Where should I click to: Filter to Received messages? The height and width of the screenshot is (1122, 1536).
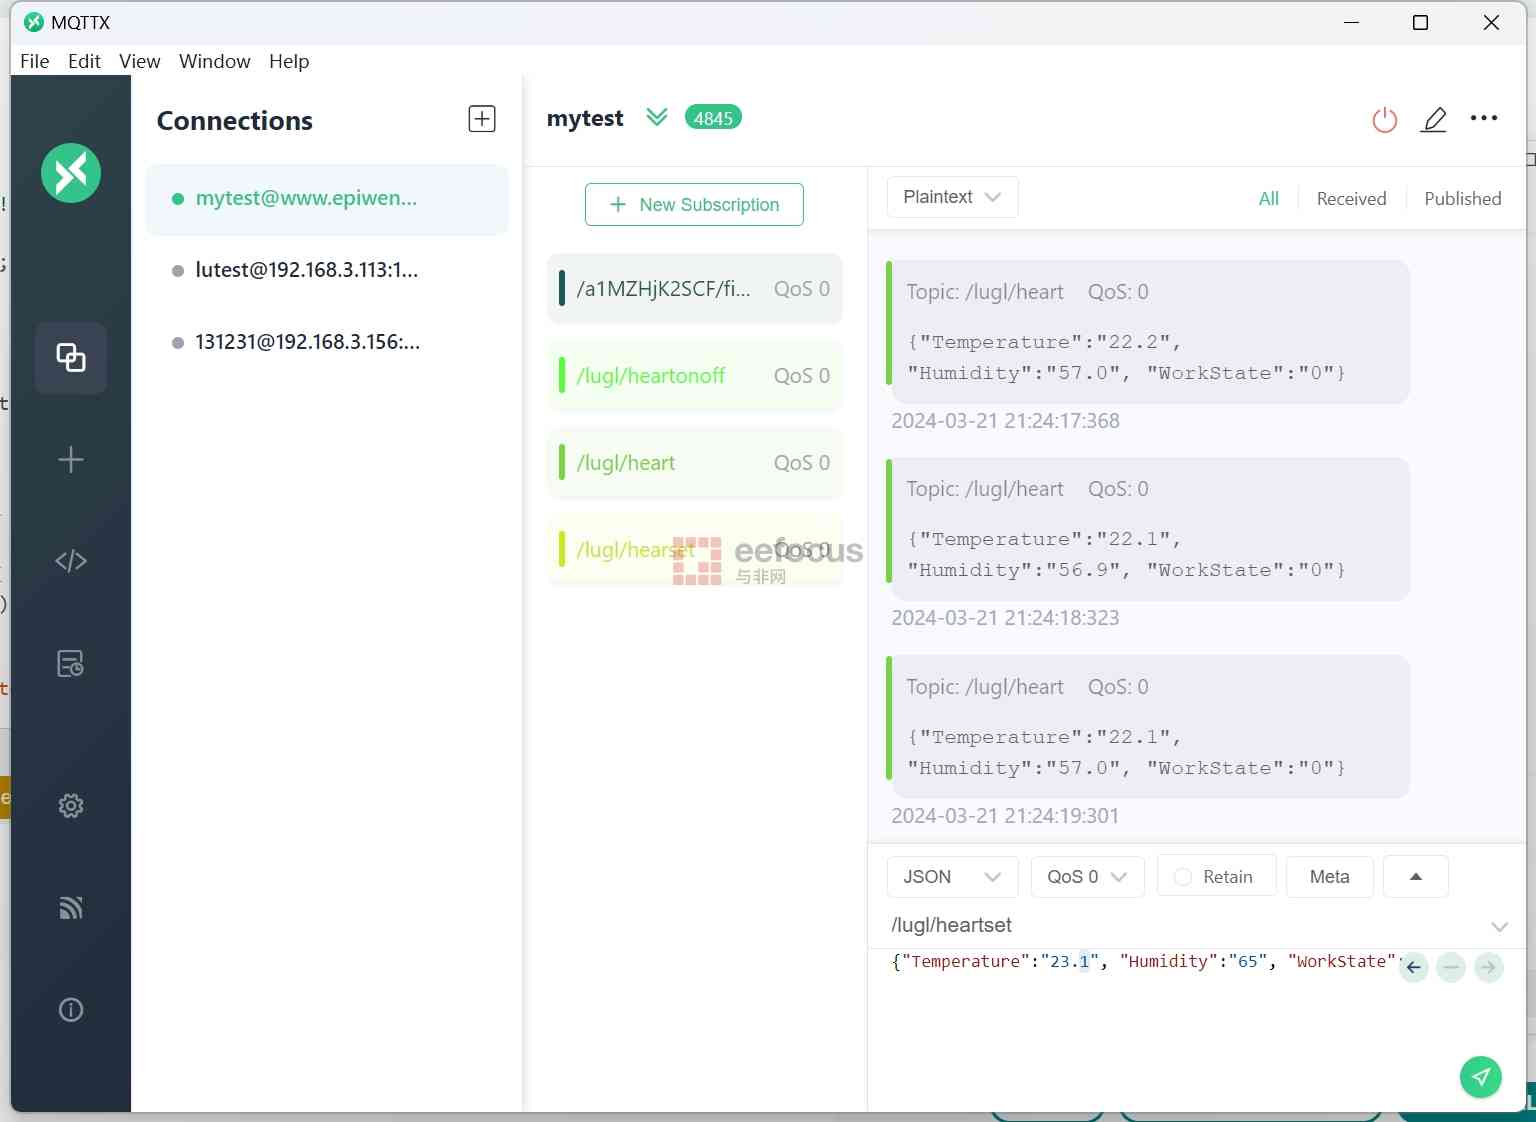pyautogui.click(x=1351, y=198)
